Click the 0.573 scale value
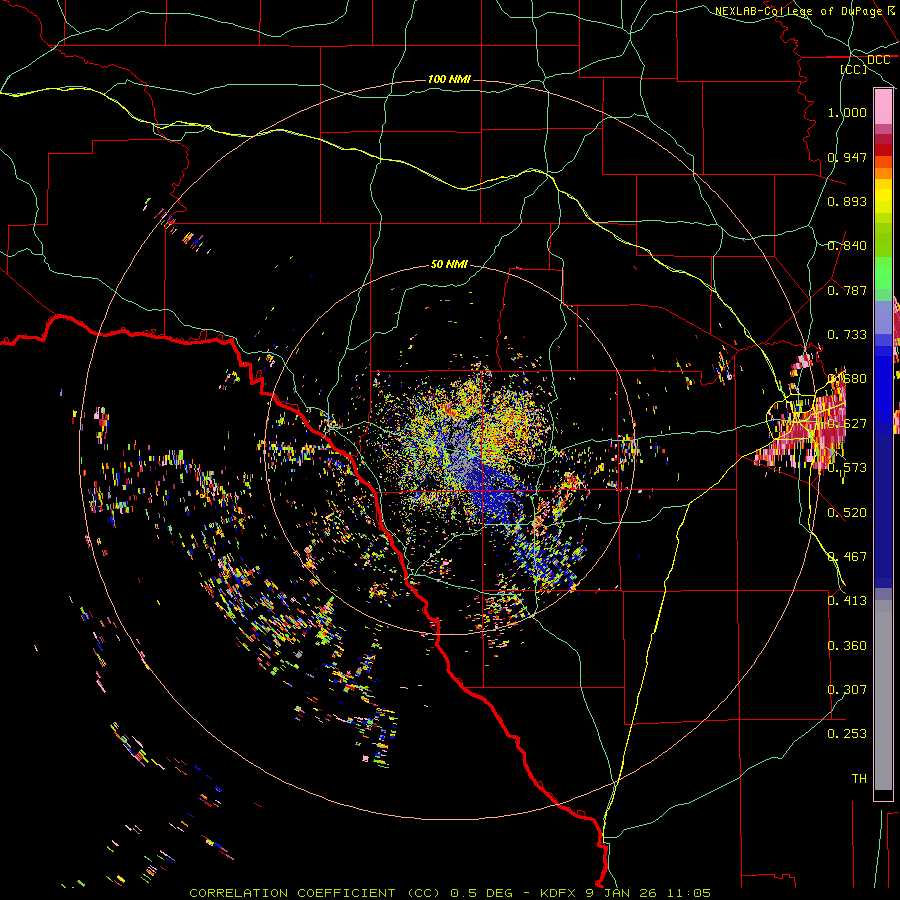 point(847,468)
